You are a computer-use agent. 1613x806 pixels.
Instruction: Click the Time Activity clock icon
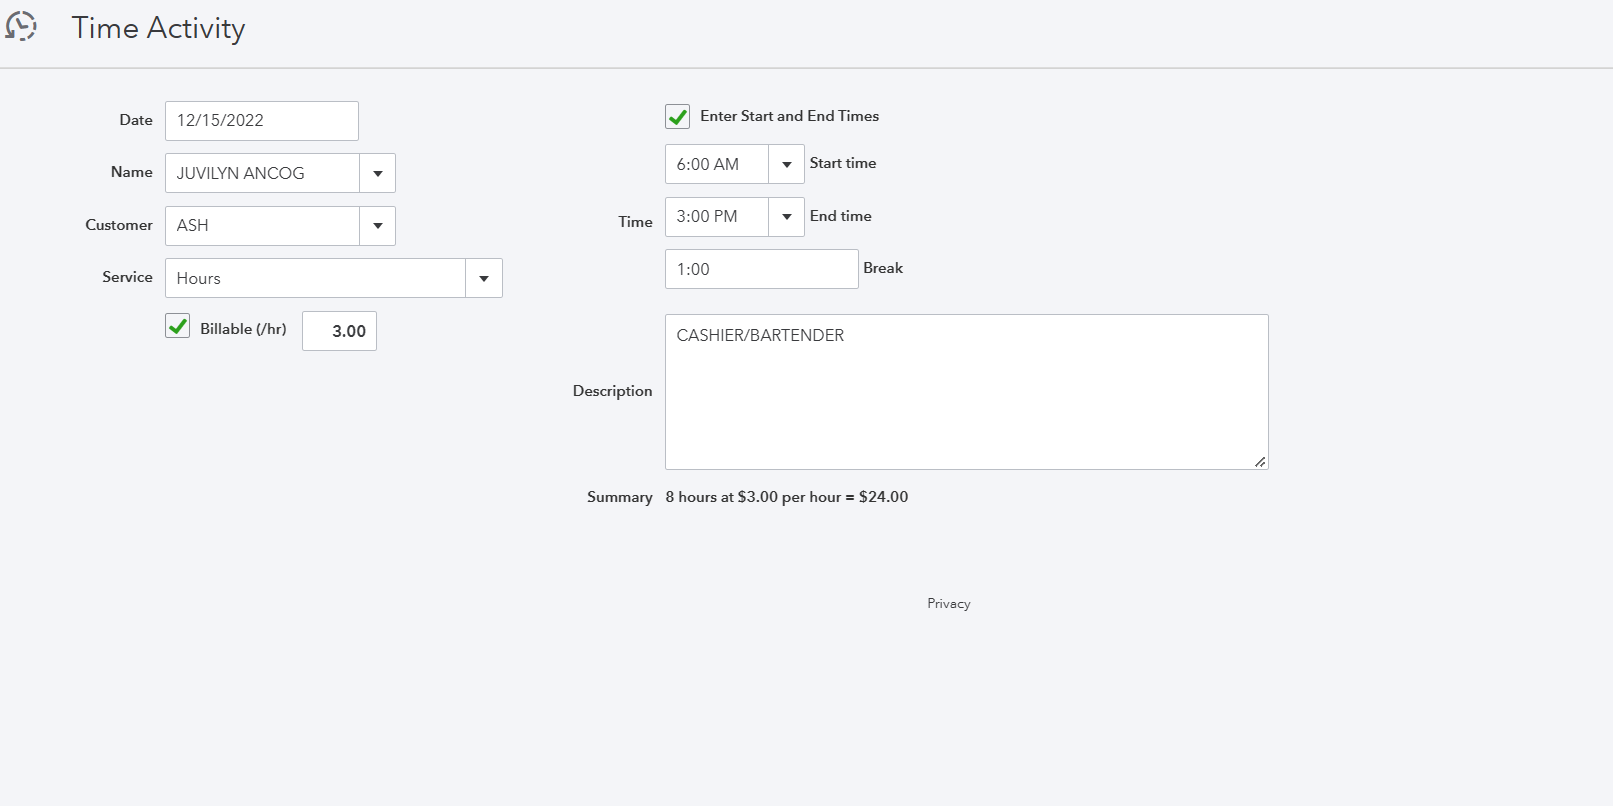click(x=21, y=26)
